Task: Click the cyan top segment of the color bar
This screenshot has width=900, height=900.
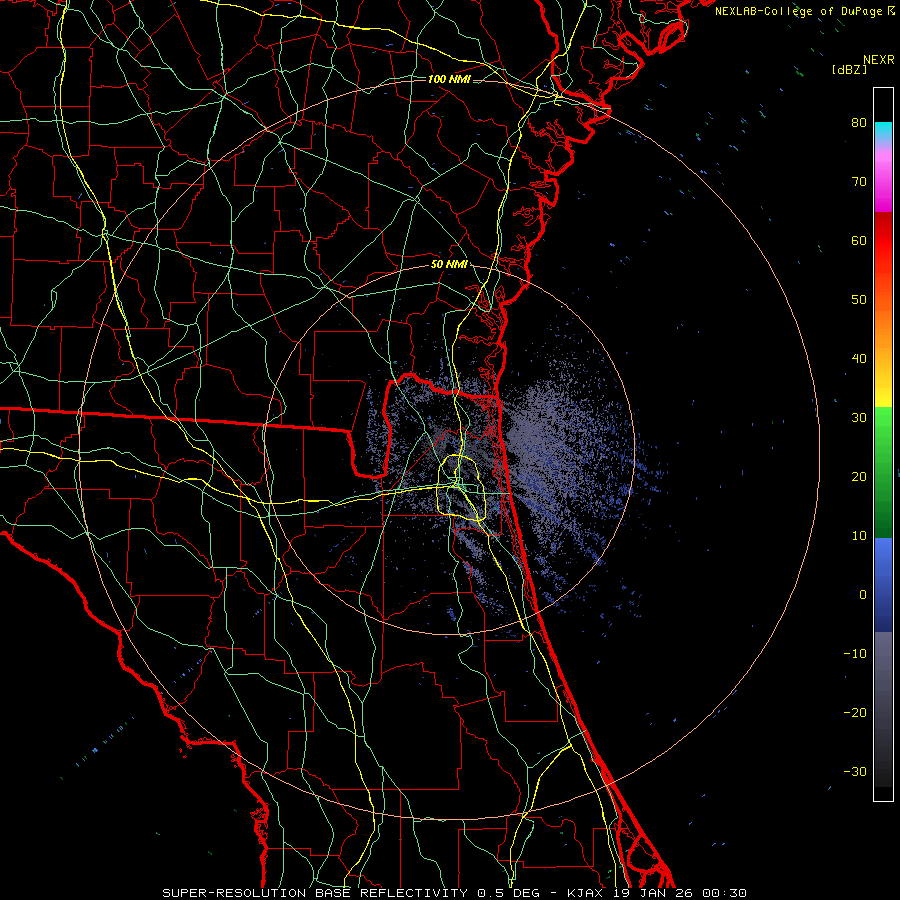Action: click(883, 132)
